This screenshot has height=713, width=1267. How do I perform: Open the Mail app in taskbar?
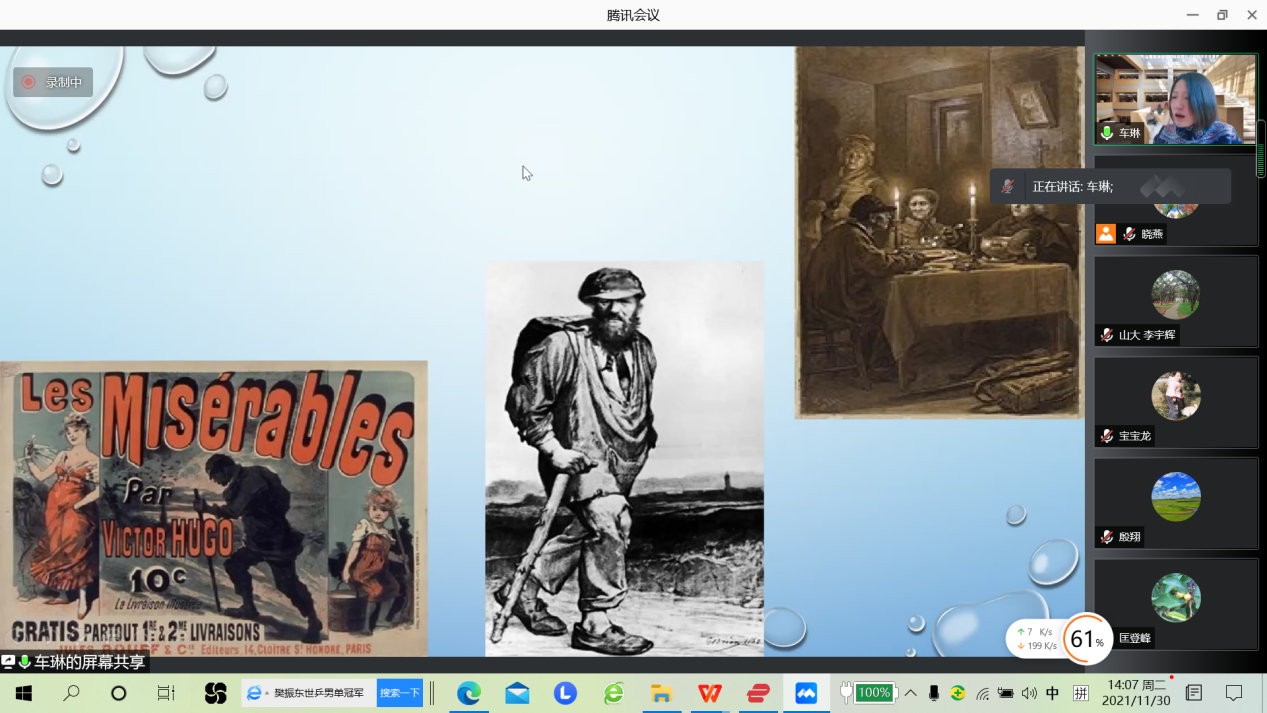[517, 693]
